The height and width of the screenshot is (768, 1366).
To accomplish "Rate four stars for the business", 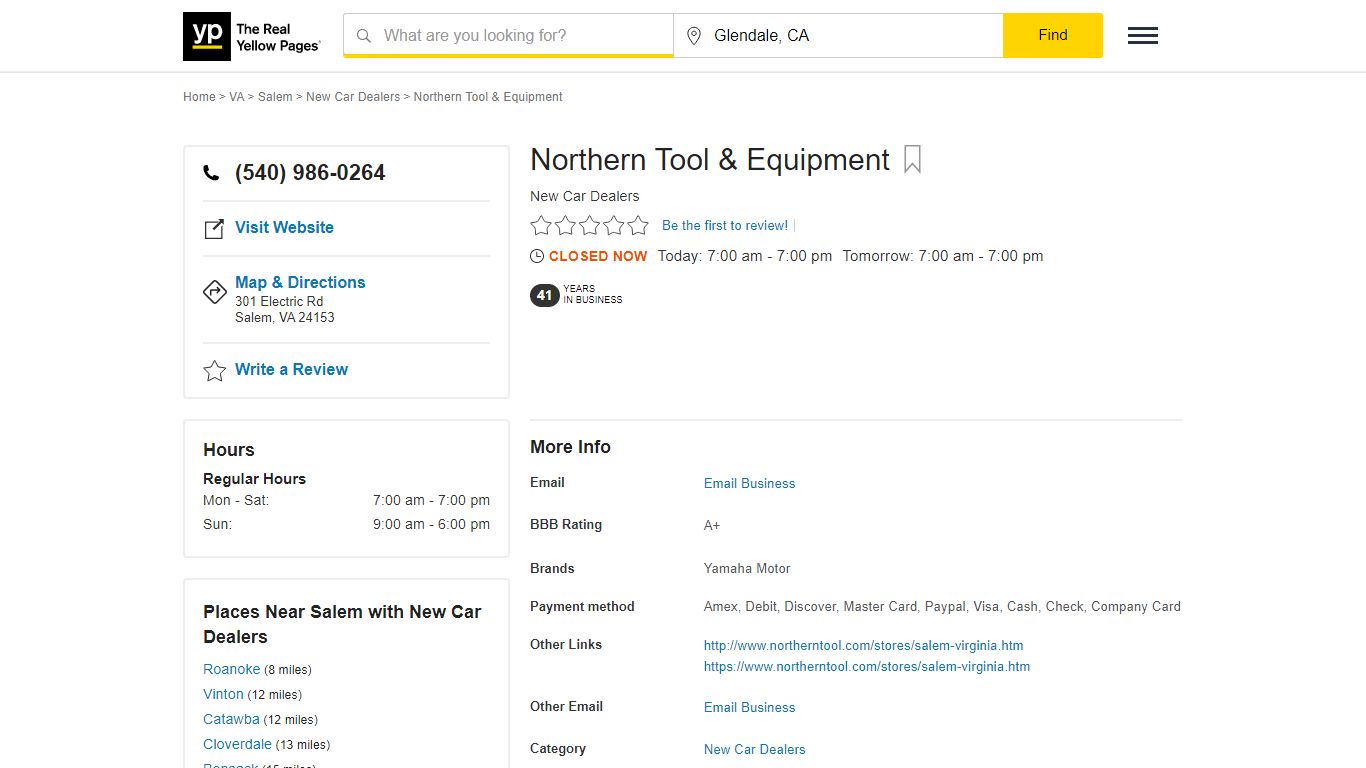I will (614, 226).
